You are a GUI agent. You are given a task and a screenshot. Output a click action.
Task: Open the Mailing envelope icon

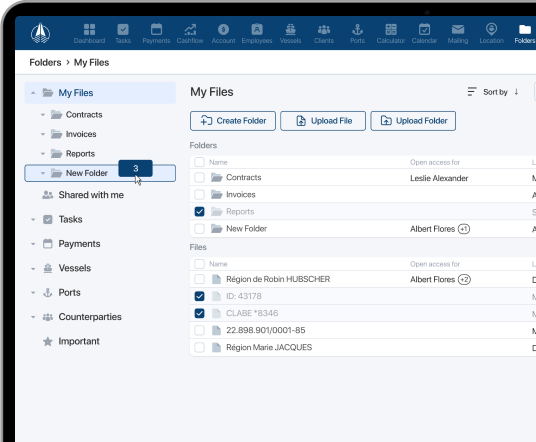tap(458, 30)
